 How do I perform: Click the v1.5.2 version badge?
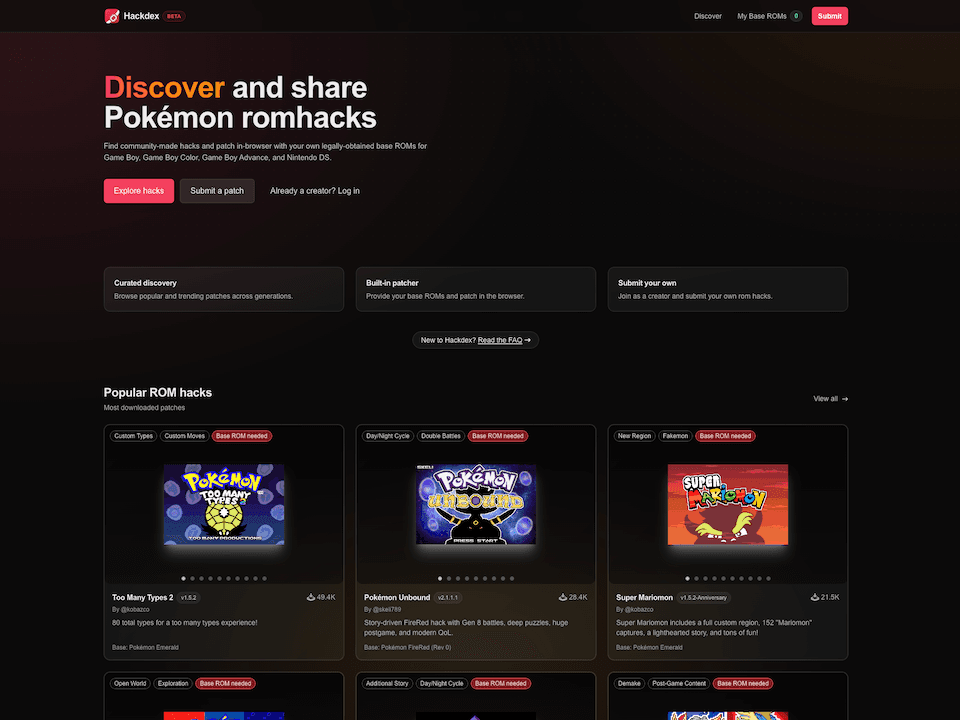pos(189,598)
